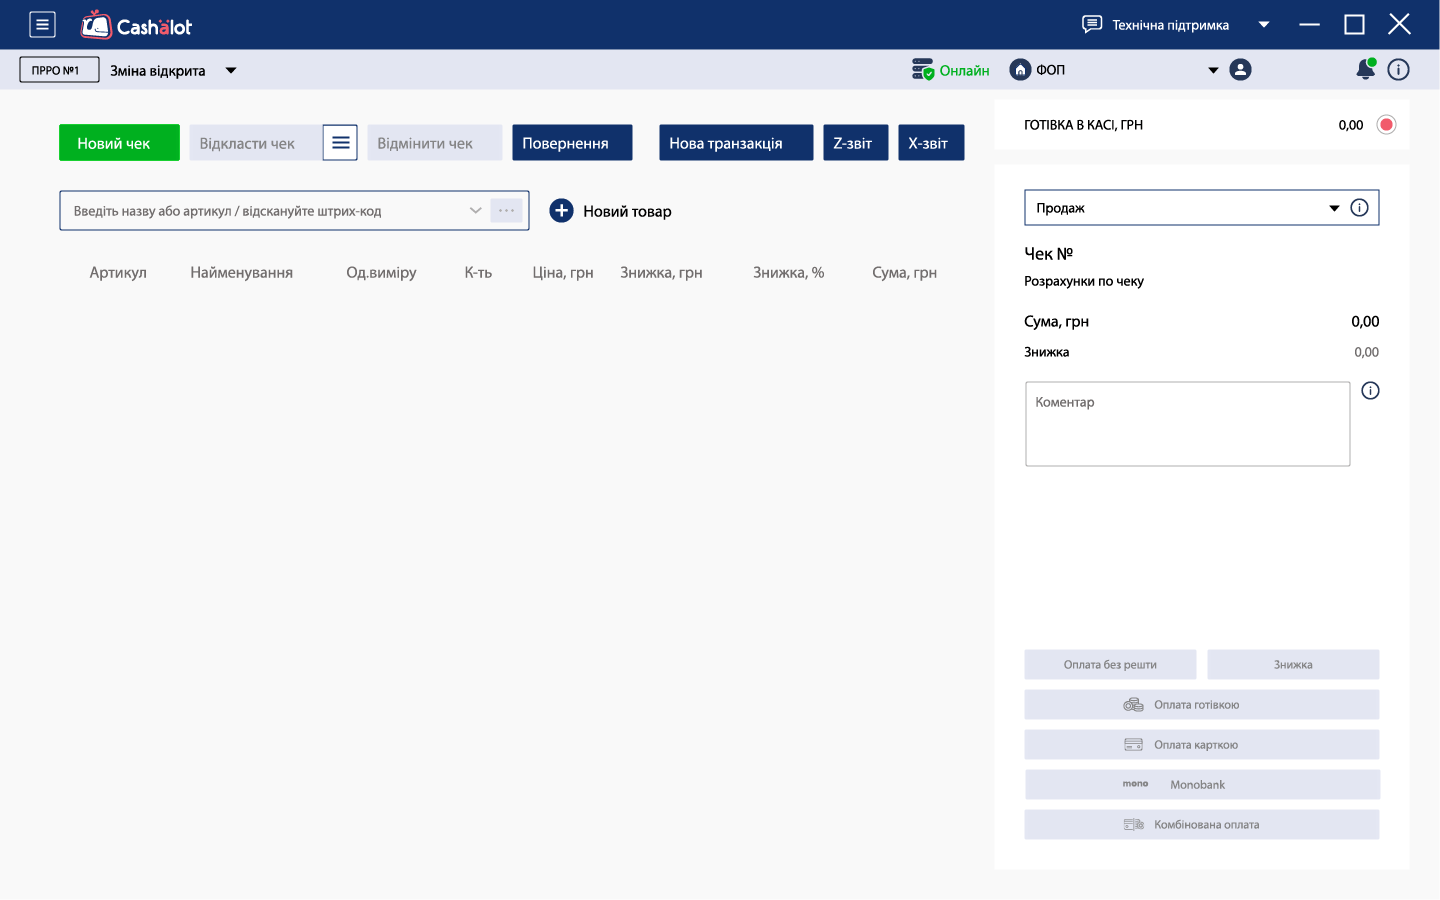
Task: Expand the Зміна відкрита dropdown
Action: 231,71
